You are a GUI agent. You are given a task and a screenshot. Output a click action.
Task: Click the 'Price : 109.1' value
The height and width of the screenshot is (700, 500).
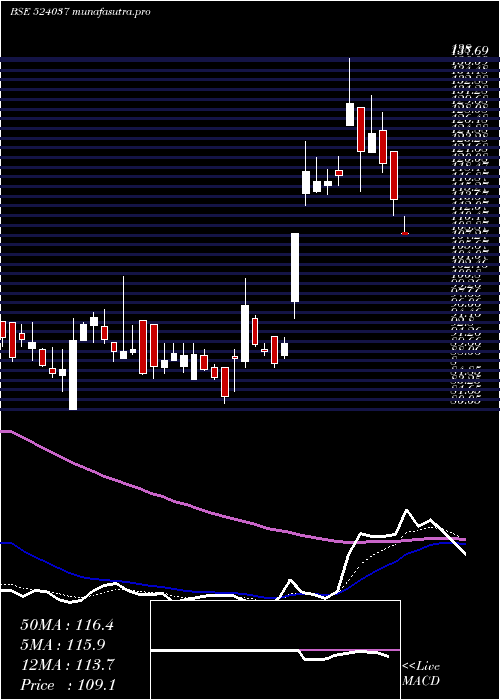pos(67,685)
